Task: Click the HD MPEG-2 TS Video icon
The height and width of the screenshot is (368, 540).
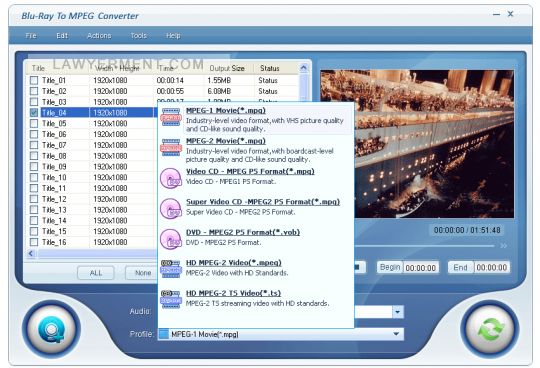Action: [171, 299]
